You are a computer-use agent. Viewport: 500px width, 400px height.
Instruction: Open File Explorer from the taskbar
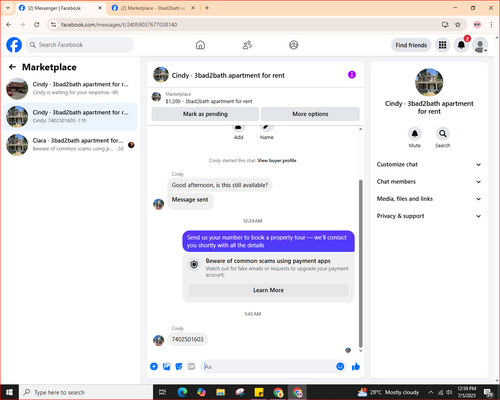tap(220, 392)
